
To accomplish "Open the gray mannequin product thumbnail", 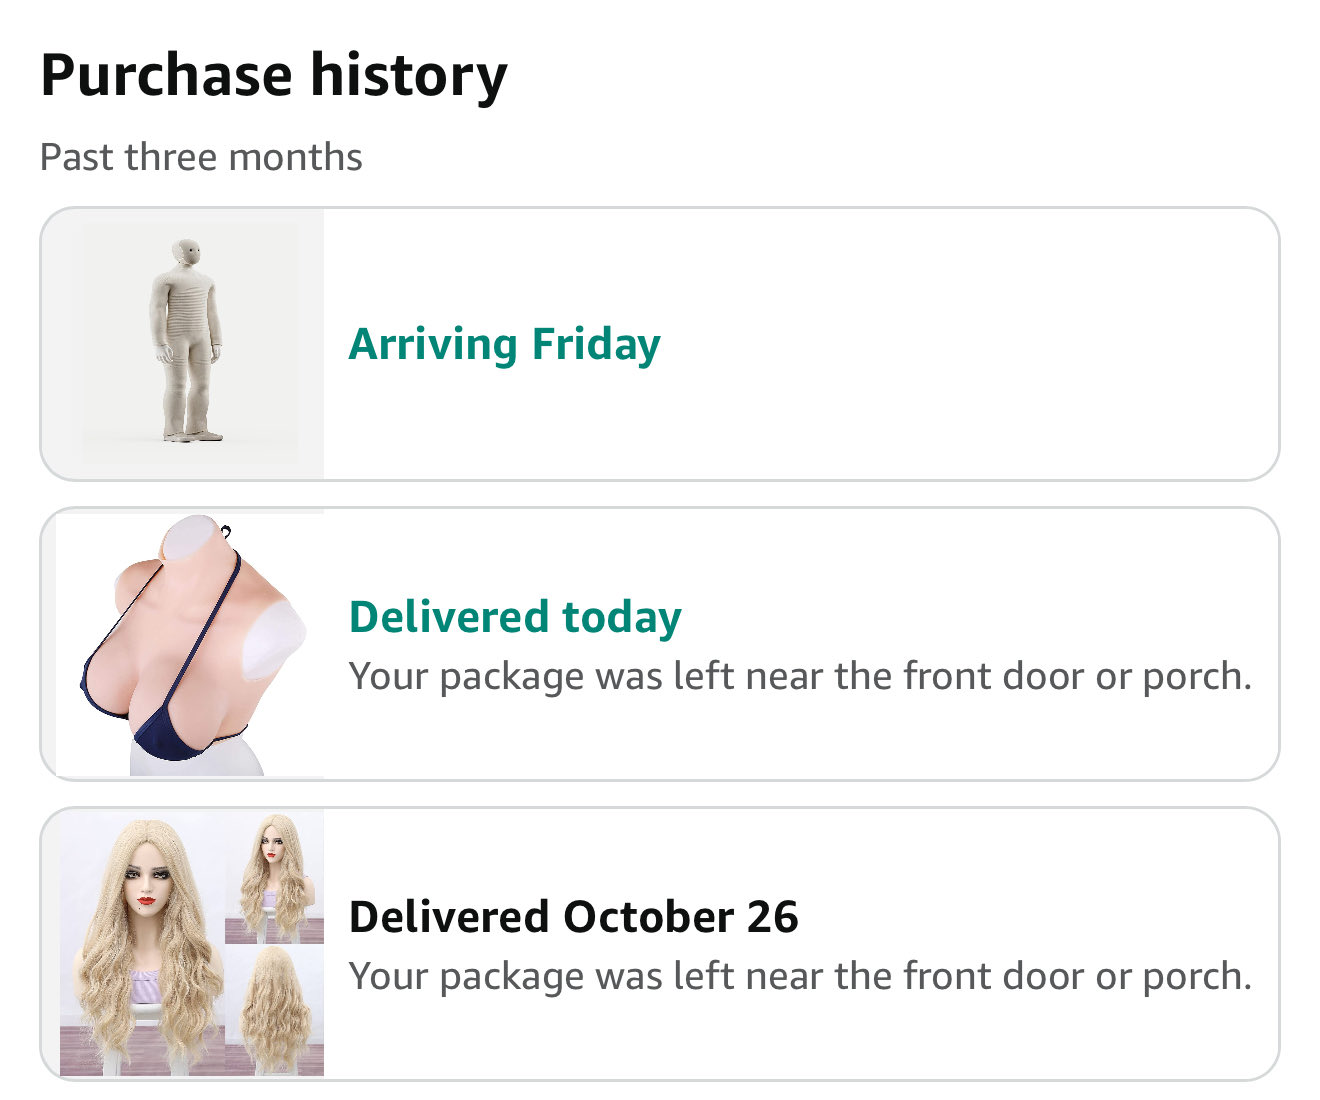I will click(189, 343).
